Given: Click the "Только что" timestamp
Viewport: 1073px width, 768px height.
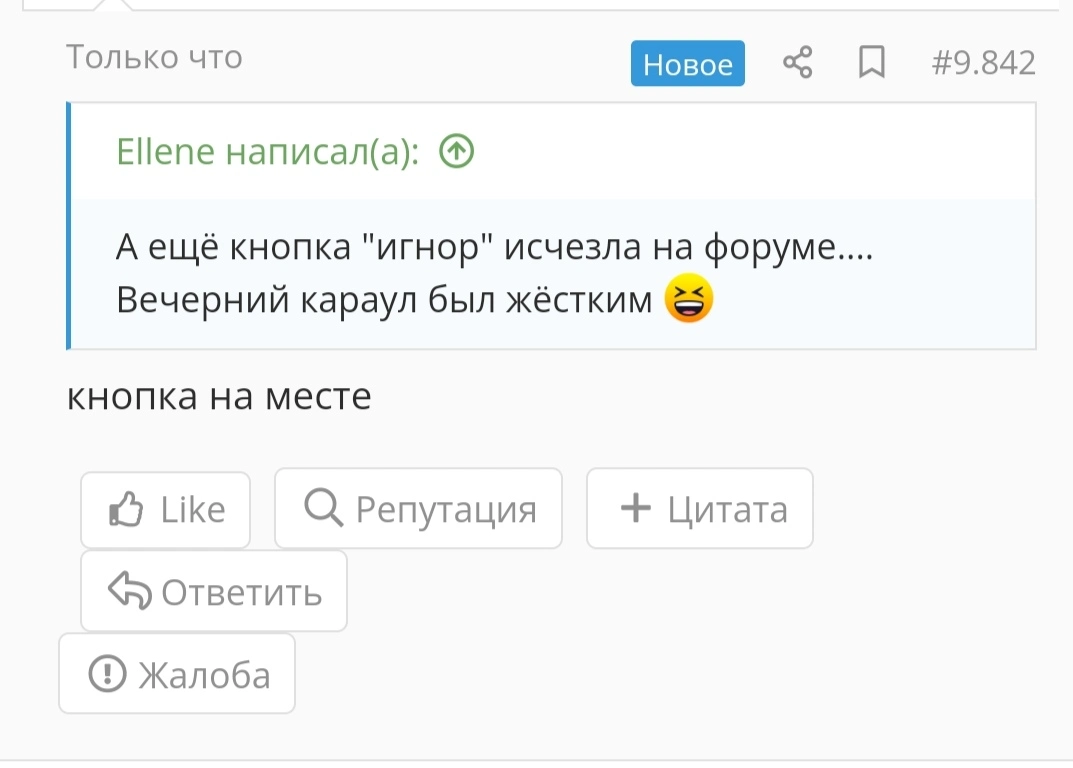Looking at the screenshot, I should click(154, 57).
